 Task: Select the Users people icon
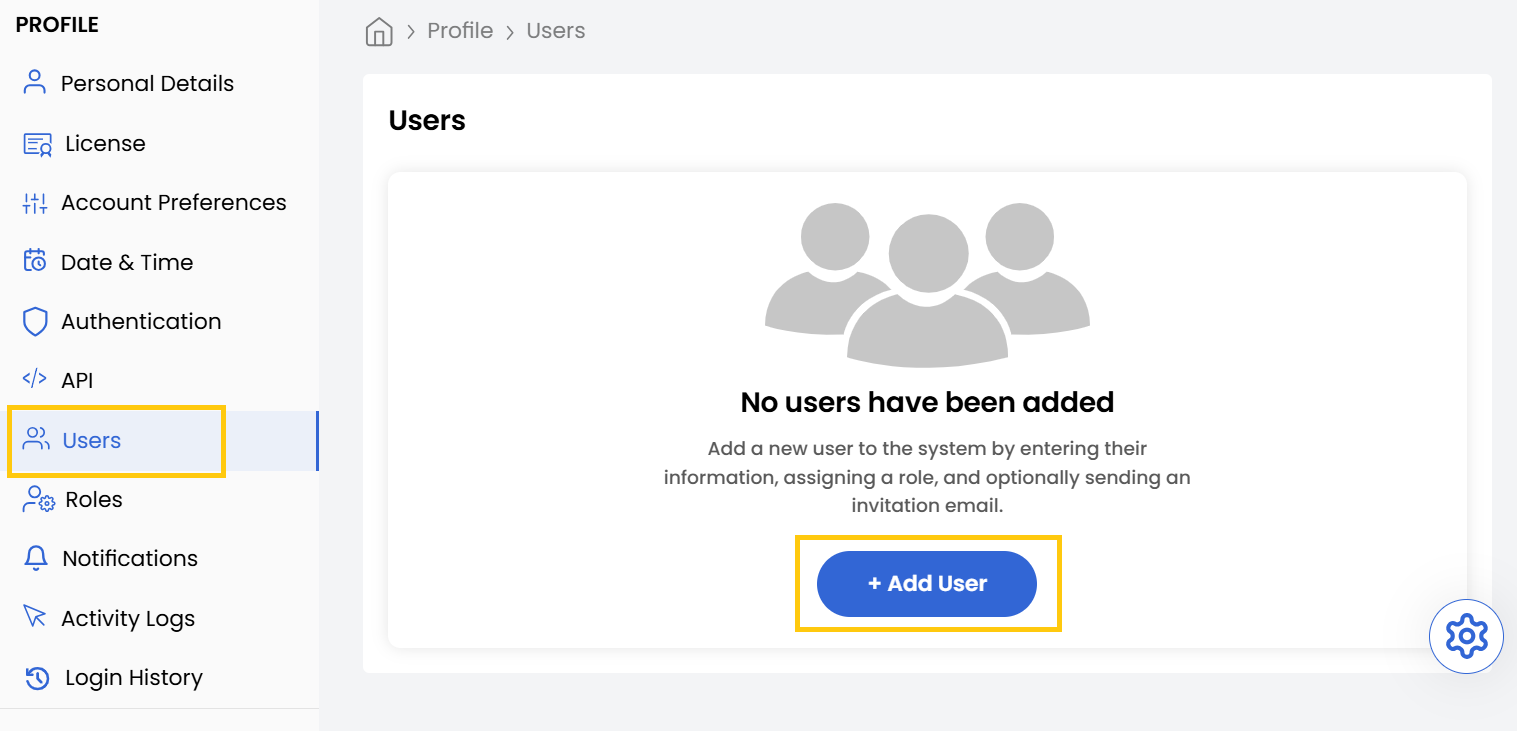coord(35,440)
